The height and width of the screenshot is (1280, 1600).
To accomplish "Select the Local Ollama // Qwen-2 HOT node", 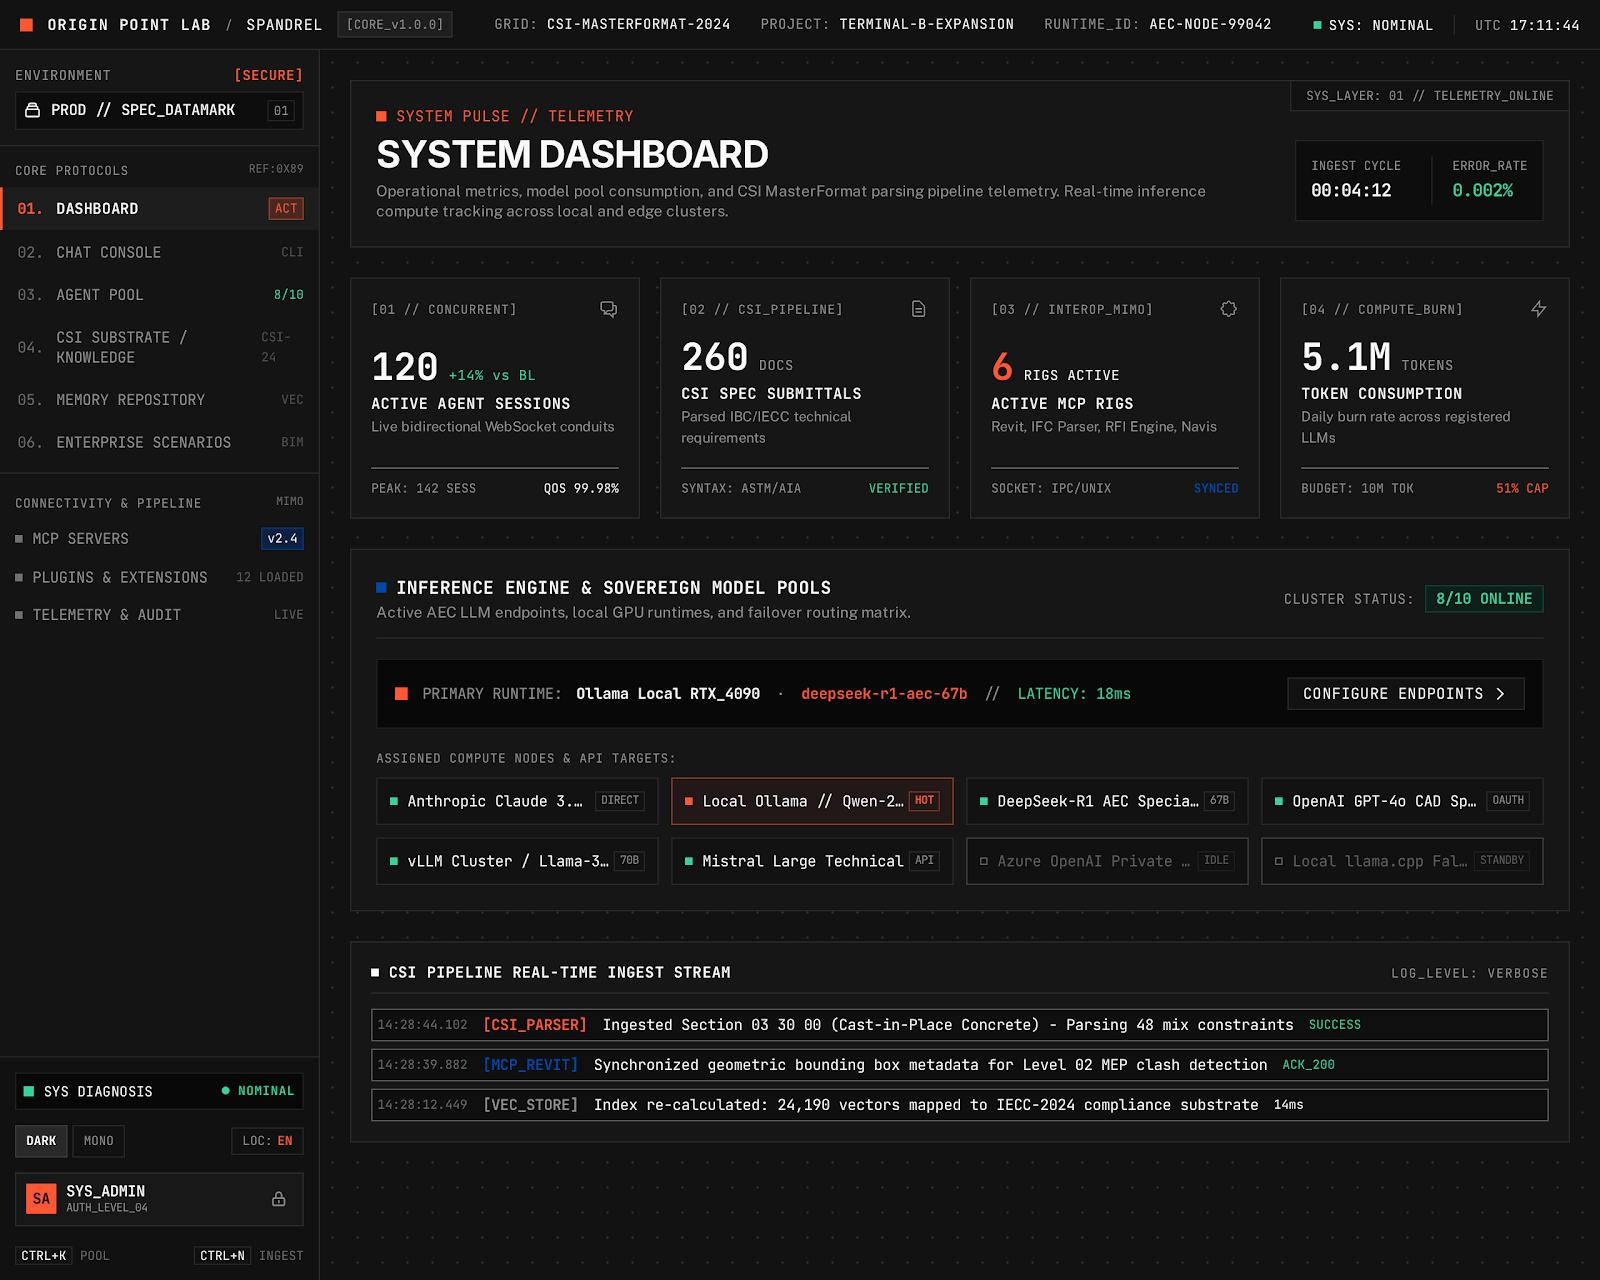I will (812, 801).
